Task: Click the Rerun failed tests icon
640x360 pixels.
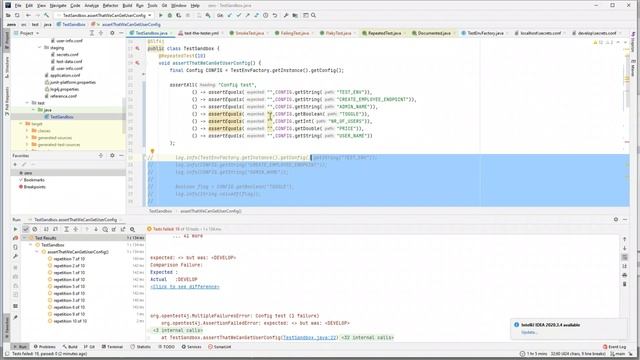Action: [16, 238]
